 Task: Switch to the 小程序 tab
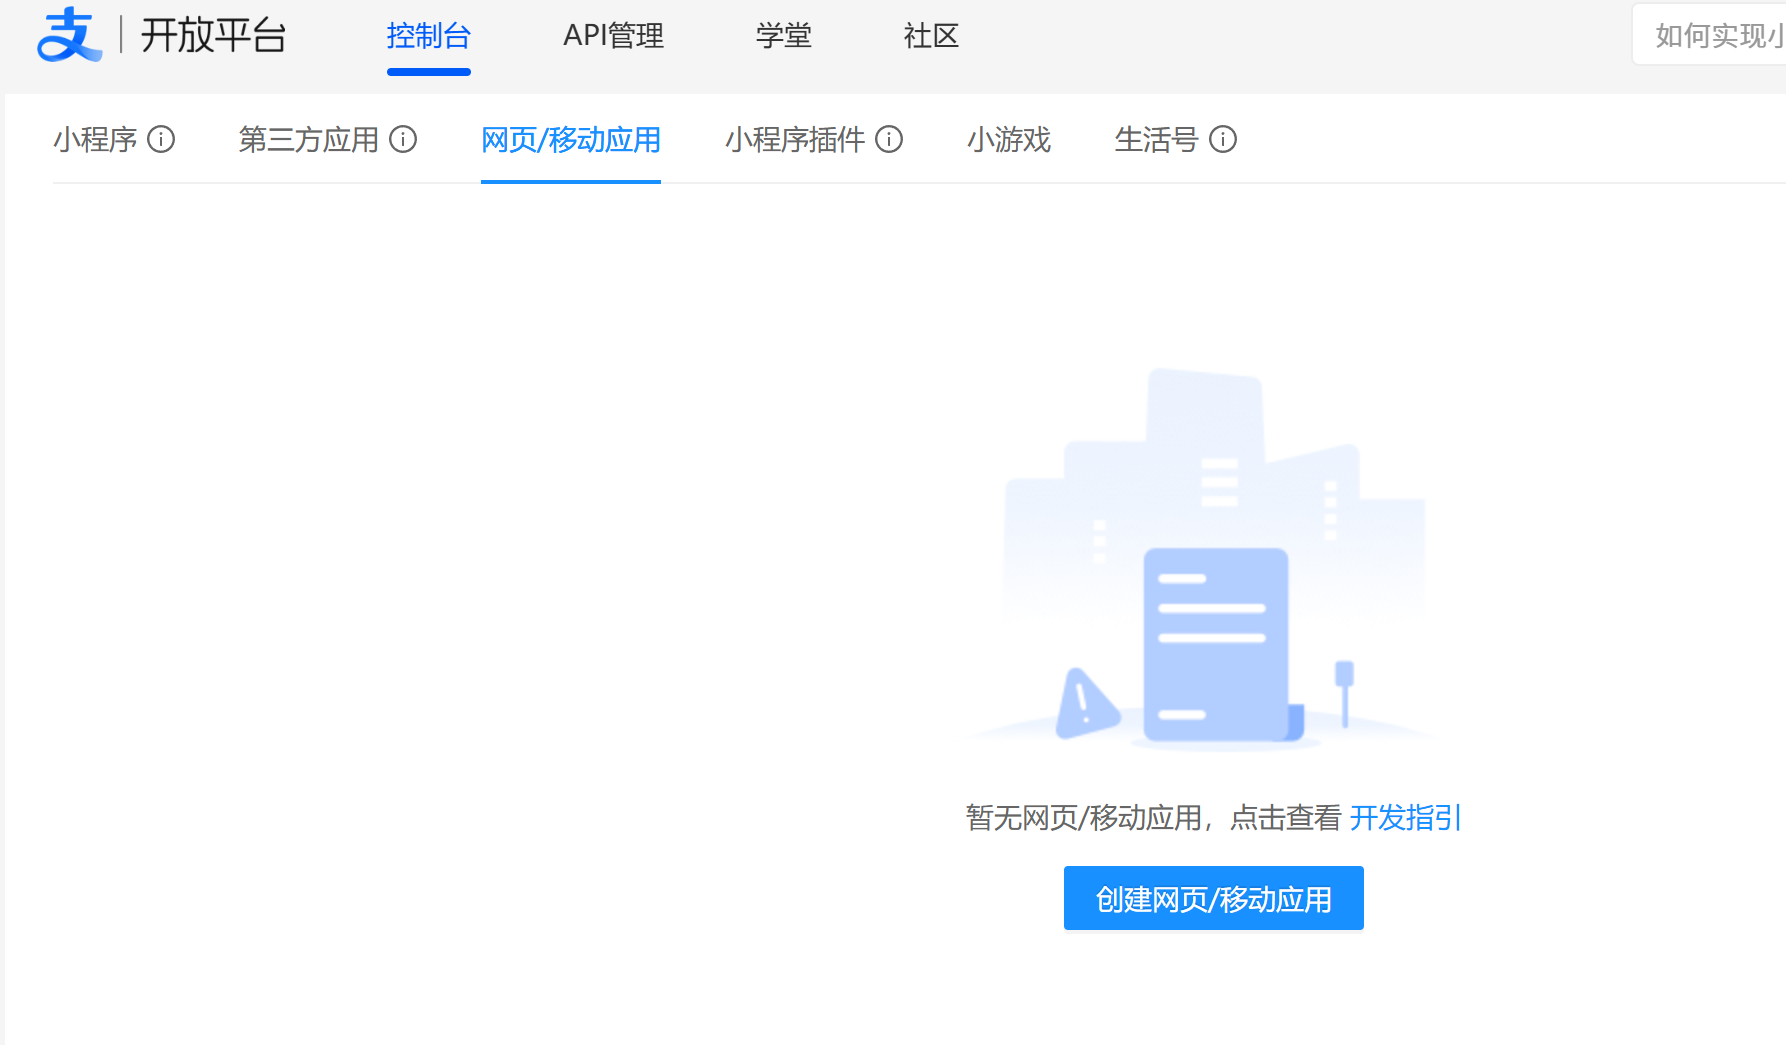95,139
